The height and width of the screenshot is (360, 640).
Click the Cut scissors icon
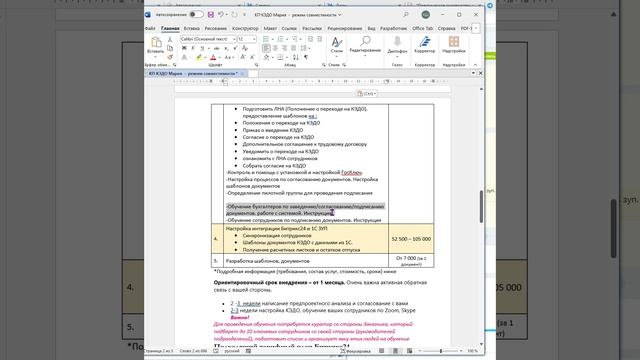(x=170, y=40)
